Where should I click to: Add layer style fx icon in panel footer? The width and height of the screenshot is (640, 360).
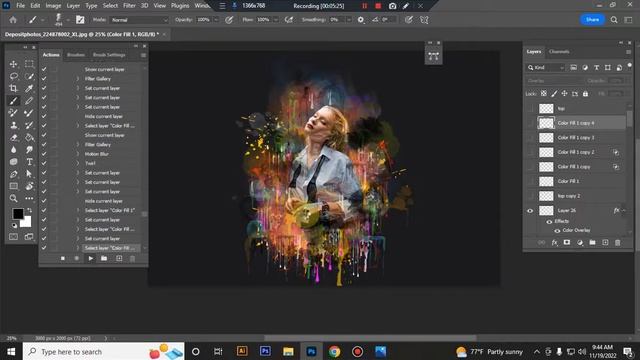coord(554,242)
